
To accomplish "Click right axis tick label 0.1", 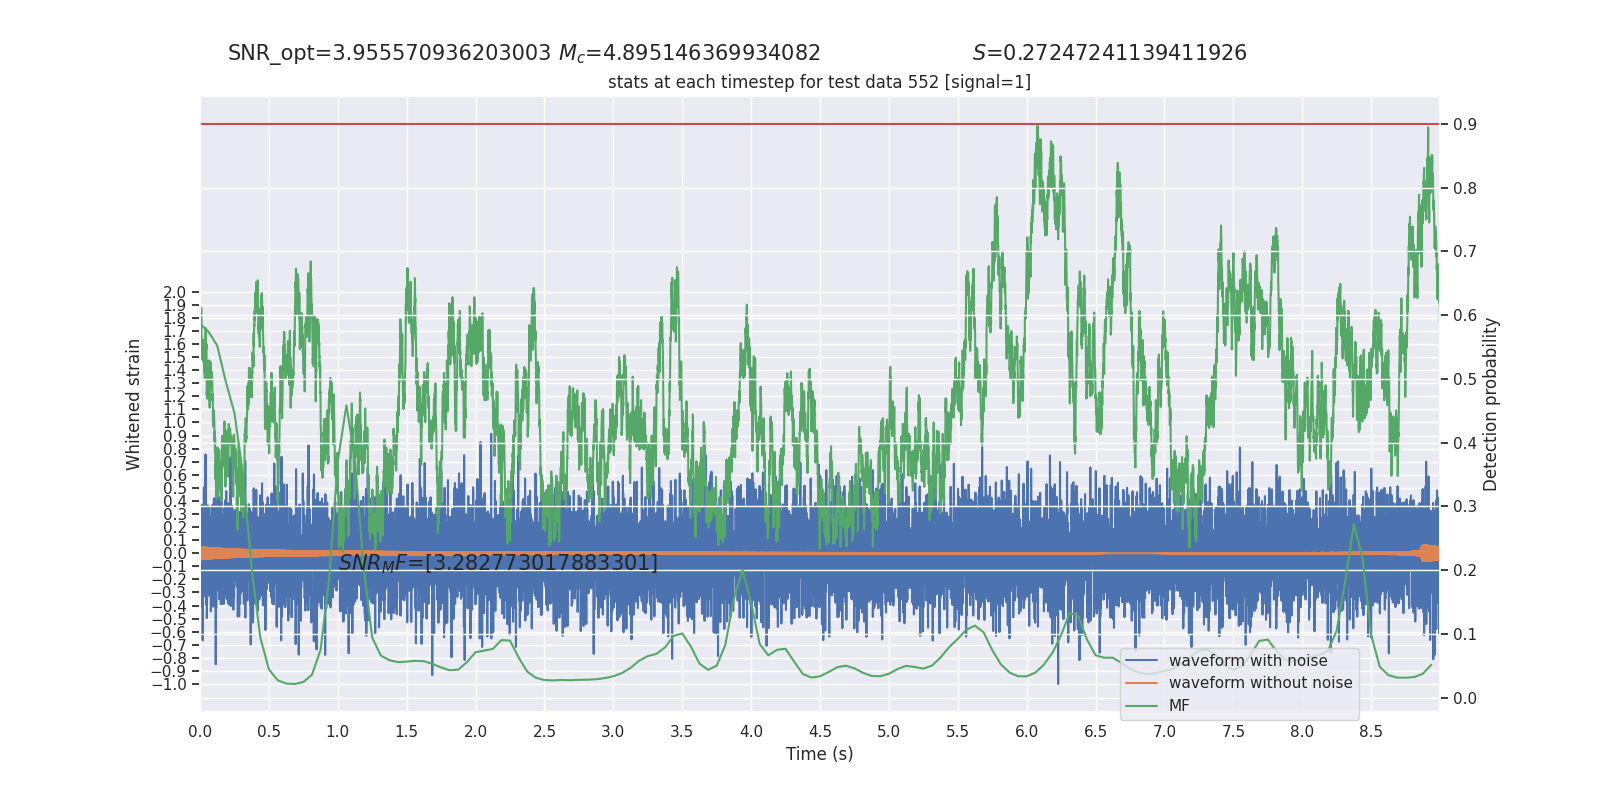I will pos(1465,634).
